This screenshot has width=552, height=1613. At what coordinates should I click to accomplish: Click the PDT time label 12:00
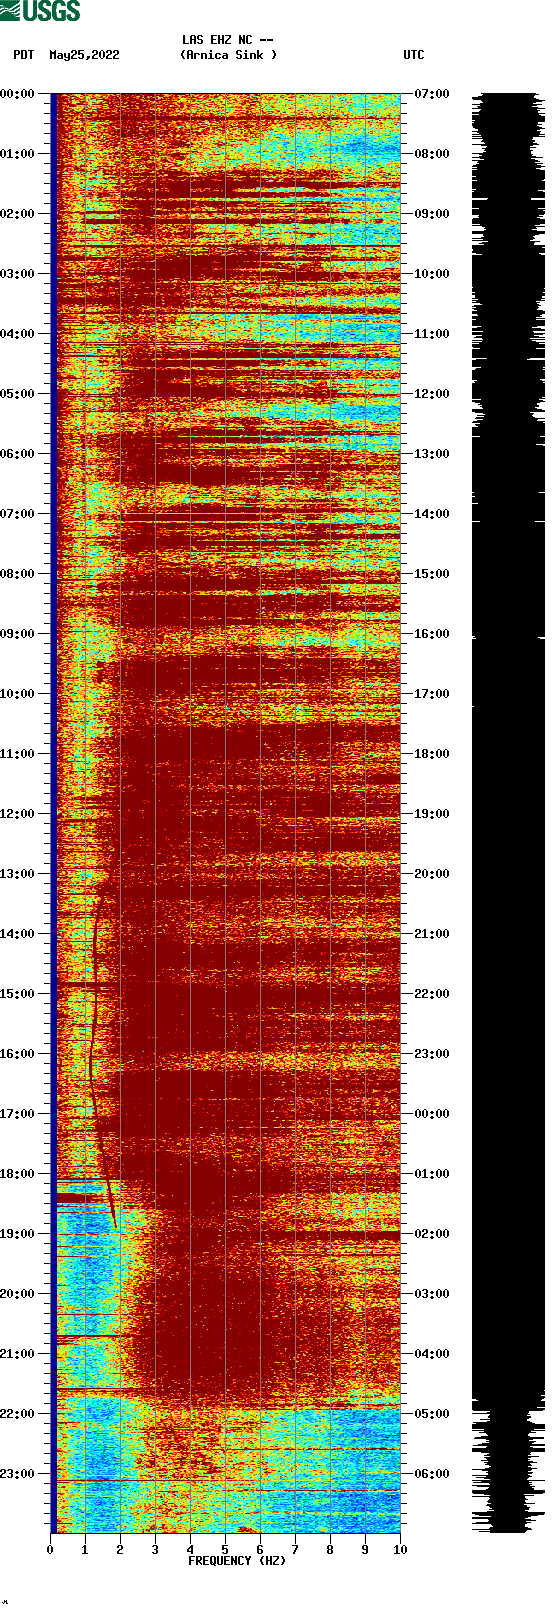coord(17,814)
